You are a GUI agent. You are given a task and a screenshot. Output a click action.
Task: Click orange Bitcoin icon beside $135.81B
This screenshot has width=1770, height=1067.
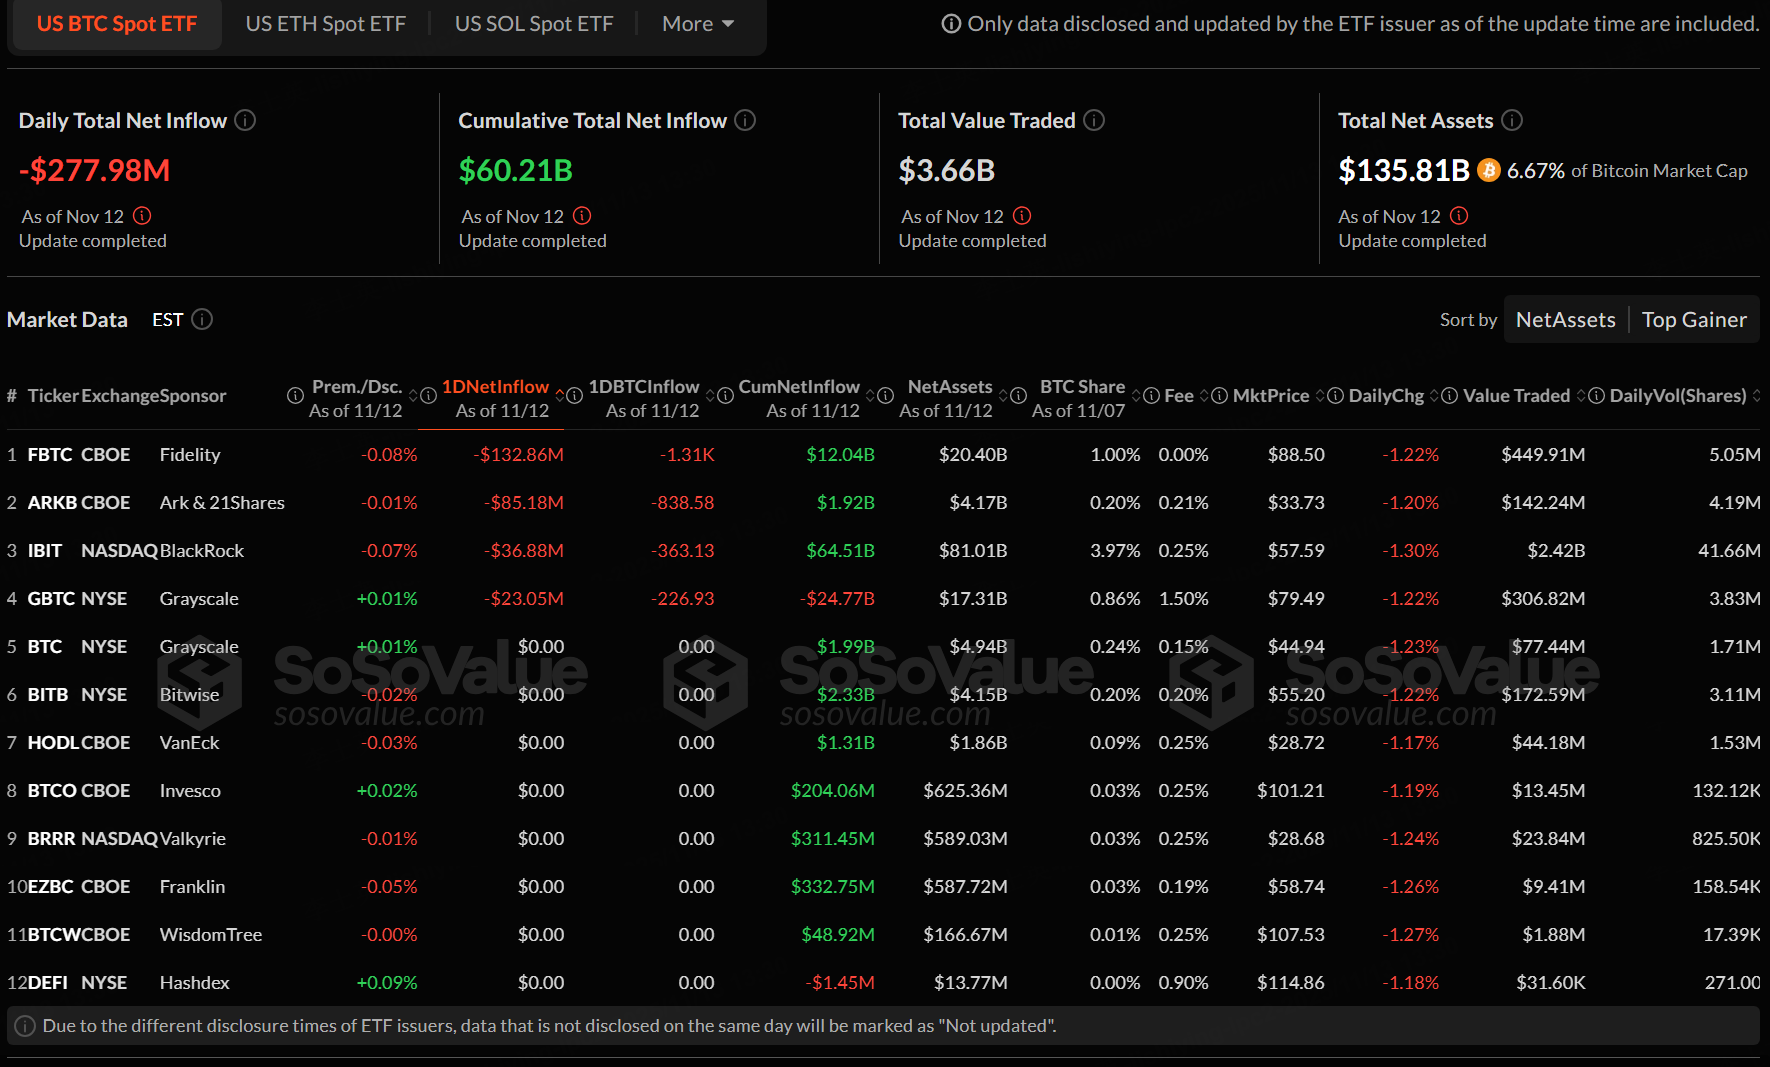click(x=1489, y=170)
